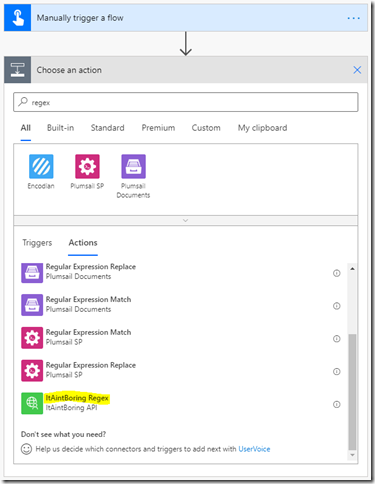
Task: Select the Plumsail SP connector icon
Action: pyautogui.click(x=87, y=166)
